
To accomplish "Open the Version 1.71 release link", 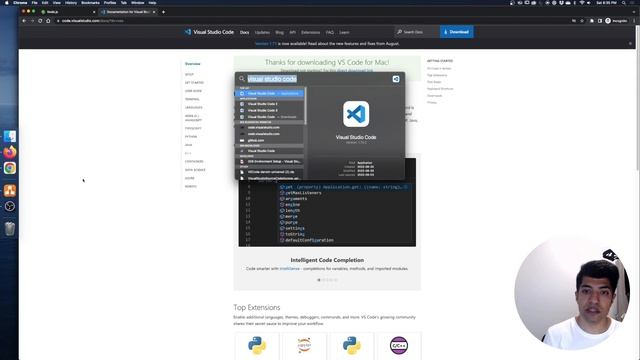I will pyautogui.click(x=266, y=44).
